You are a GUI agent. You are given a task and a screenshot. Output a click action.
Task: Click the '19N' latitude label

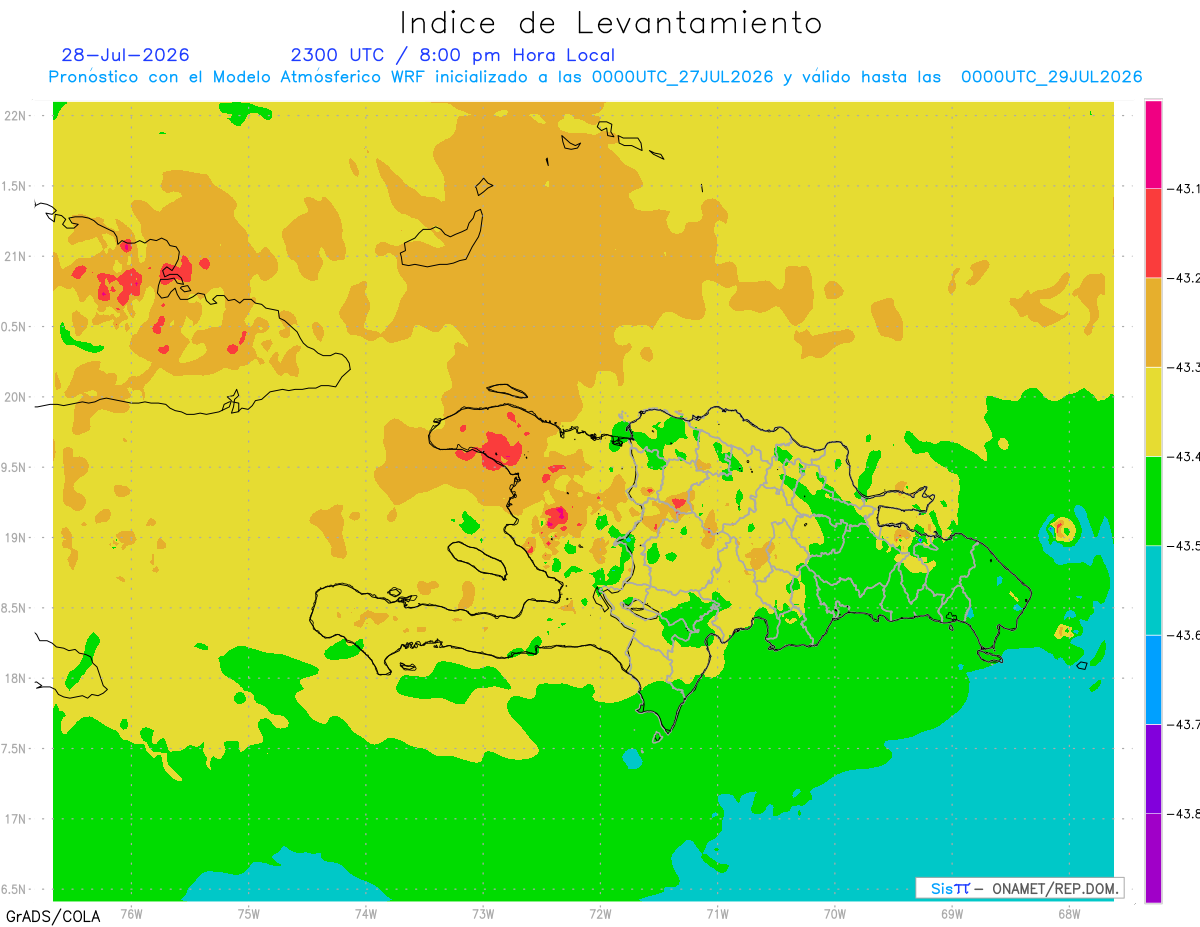pos(17,537)
